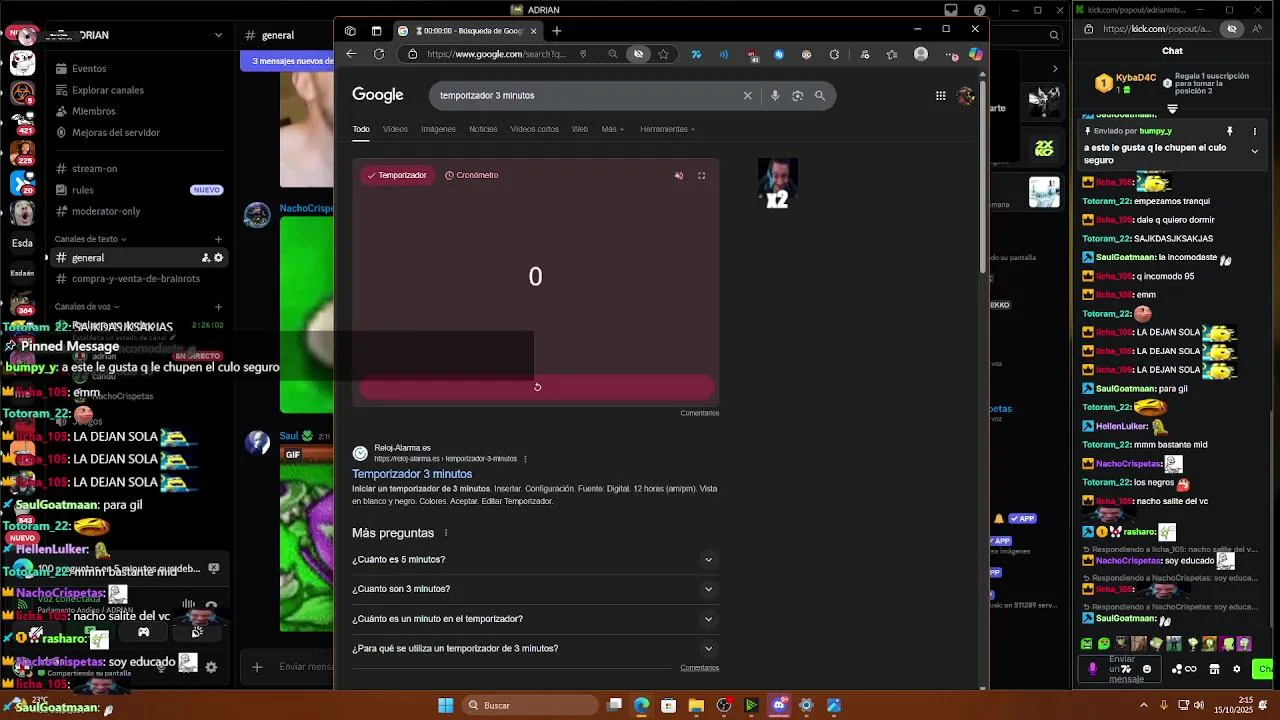
Task: Search by voice in Google search bar
Action: click(775, 95)
